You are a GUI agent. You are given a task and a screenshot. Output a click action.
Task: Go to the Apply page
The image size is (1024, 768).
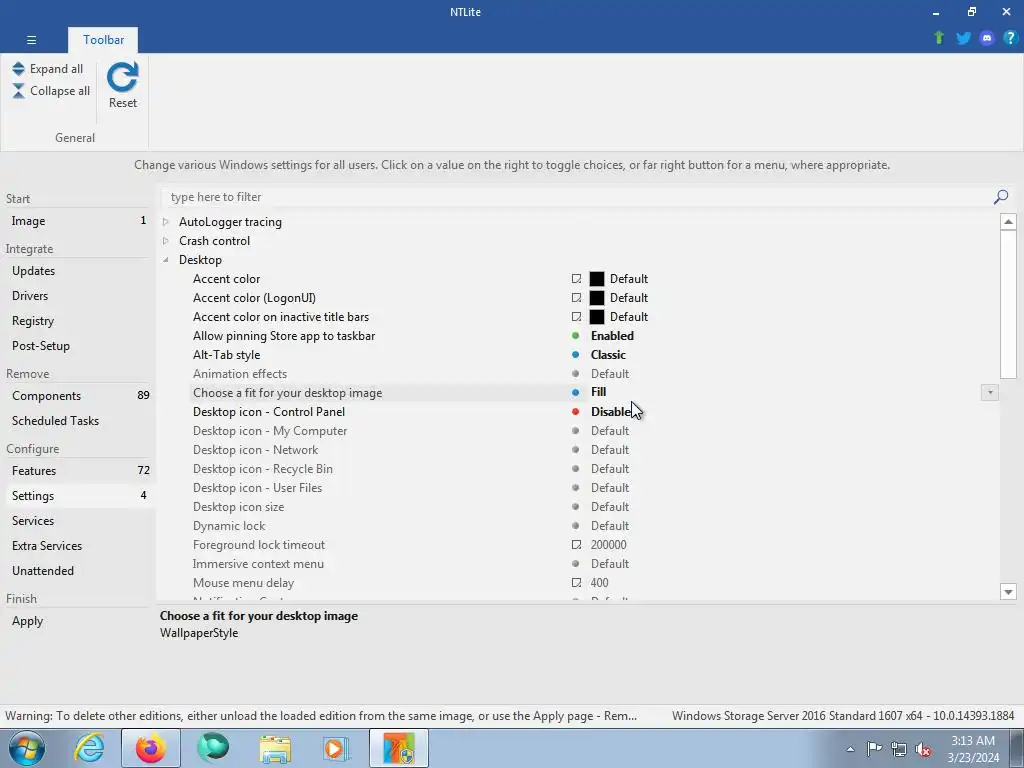[78, 621]
